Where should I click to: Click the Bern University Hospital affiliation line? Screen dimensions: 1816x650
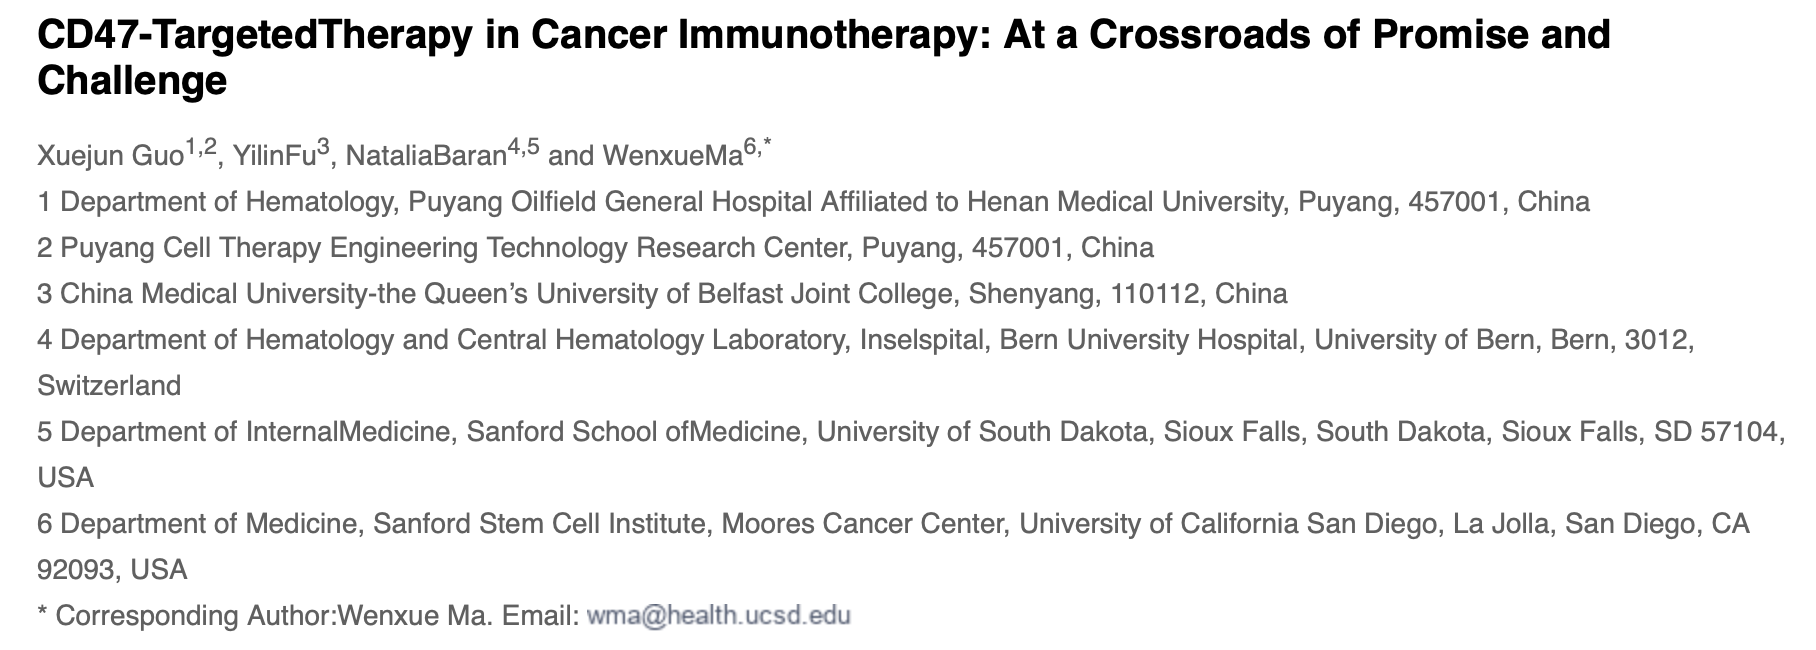click(865, 340)
